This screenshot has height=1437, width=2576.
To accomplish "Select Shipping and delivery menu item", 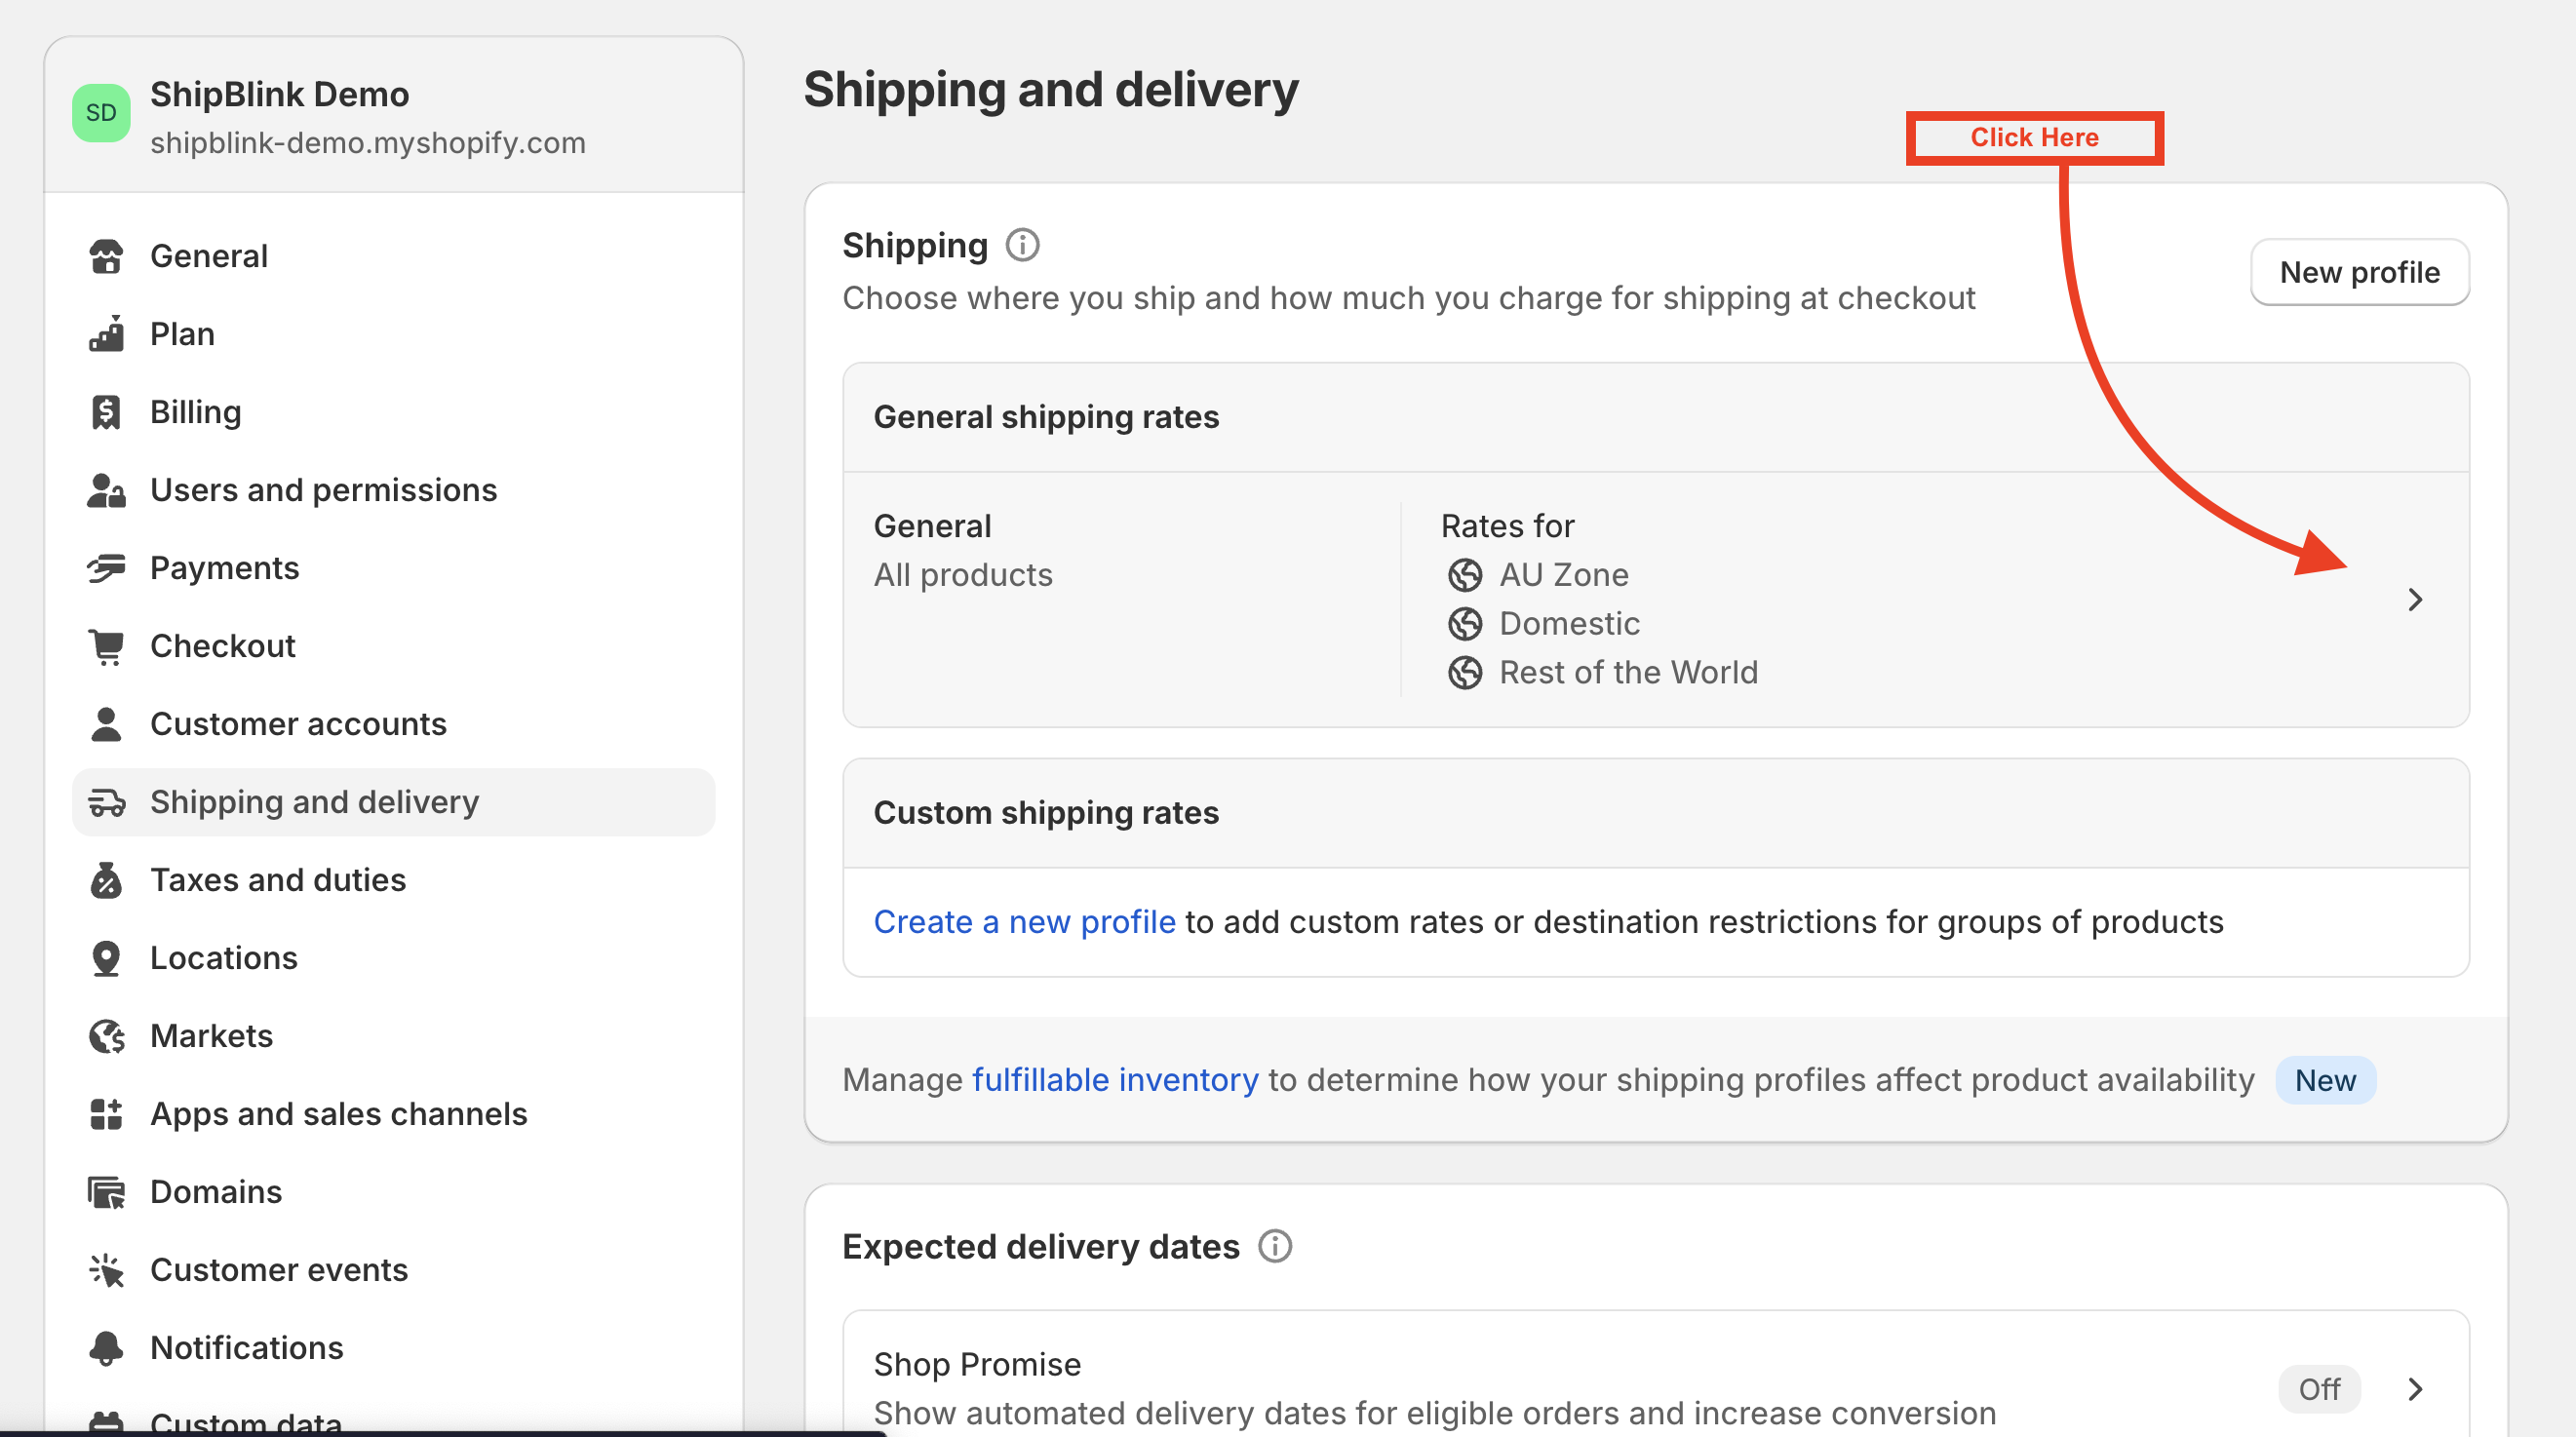I will tap(393, 802).
